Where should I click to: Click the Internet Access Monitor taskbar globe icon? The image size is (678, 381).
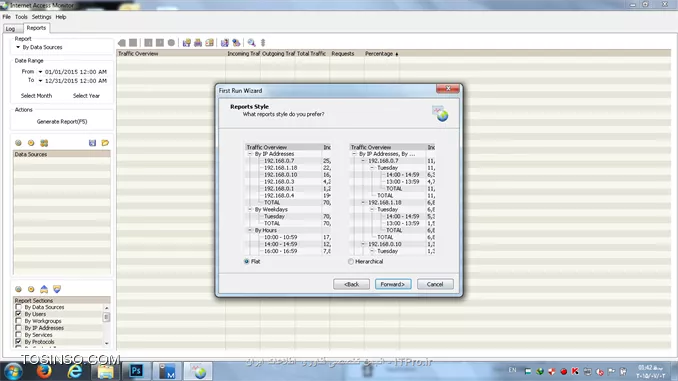198,371
